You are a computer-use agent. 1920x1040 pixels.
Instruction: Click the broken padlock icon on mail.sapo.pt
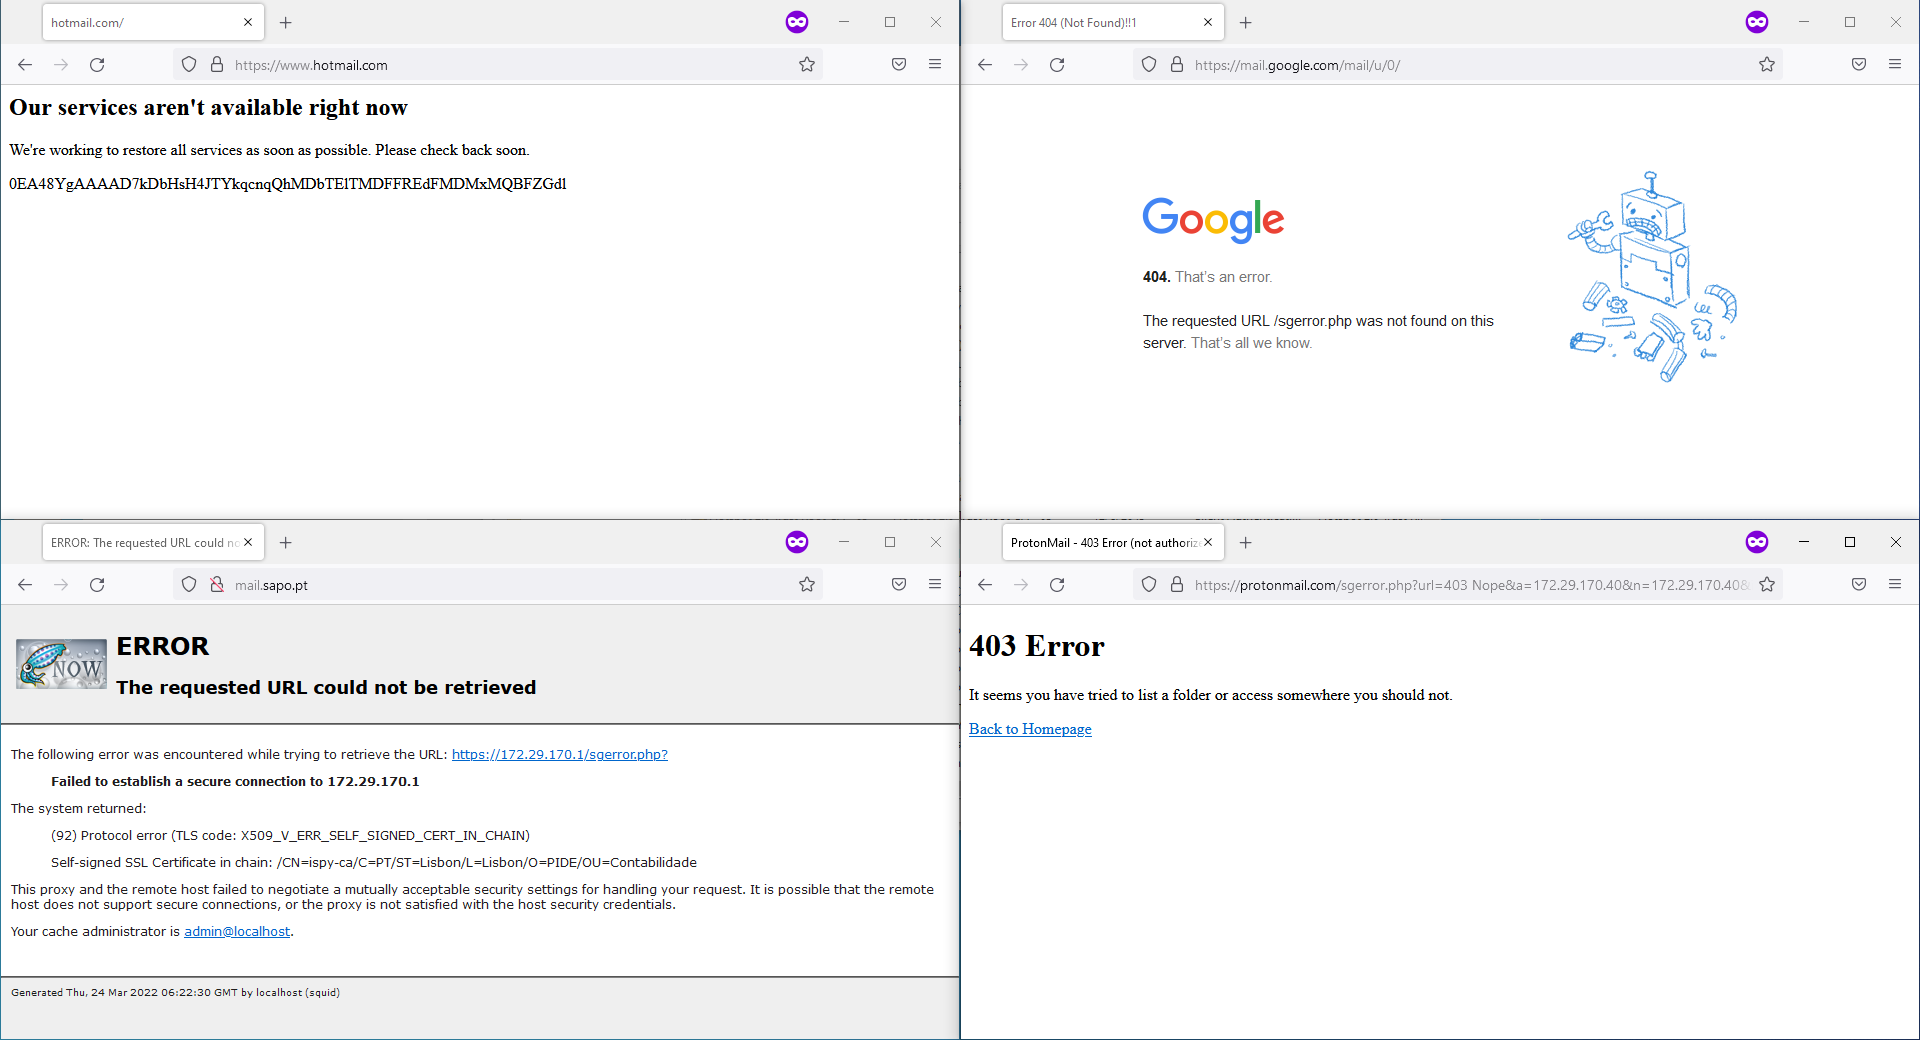(x=217, y=584)
